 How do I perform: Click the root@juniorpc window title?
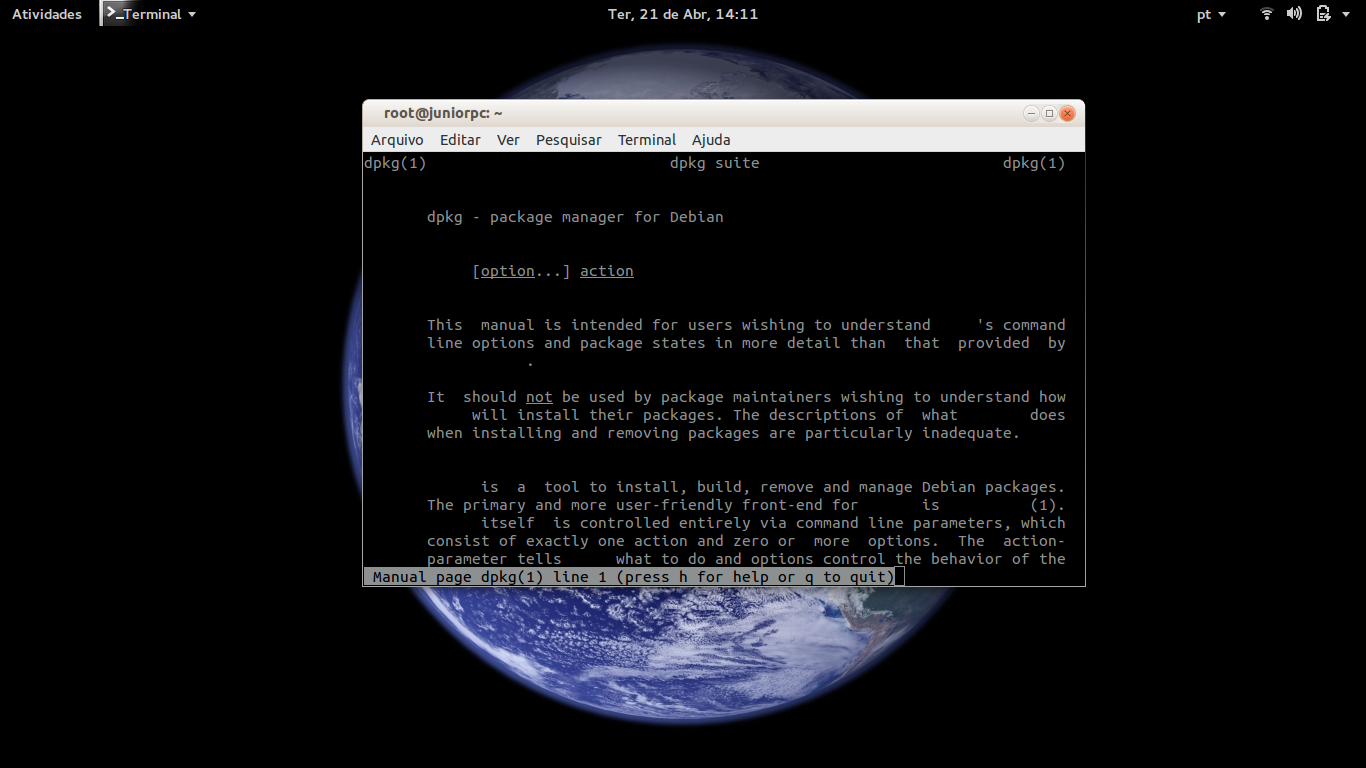click(443, 113)
